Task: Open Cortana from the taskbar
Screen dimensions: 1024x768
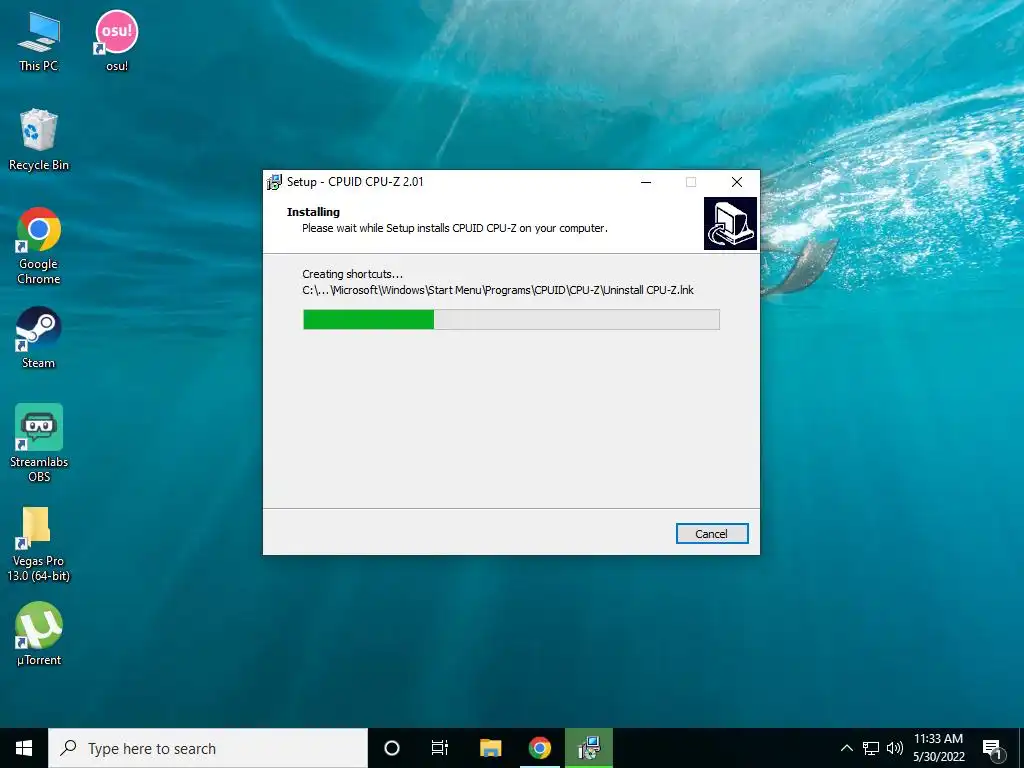Action: point(392,748)
